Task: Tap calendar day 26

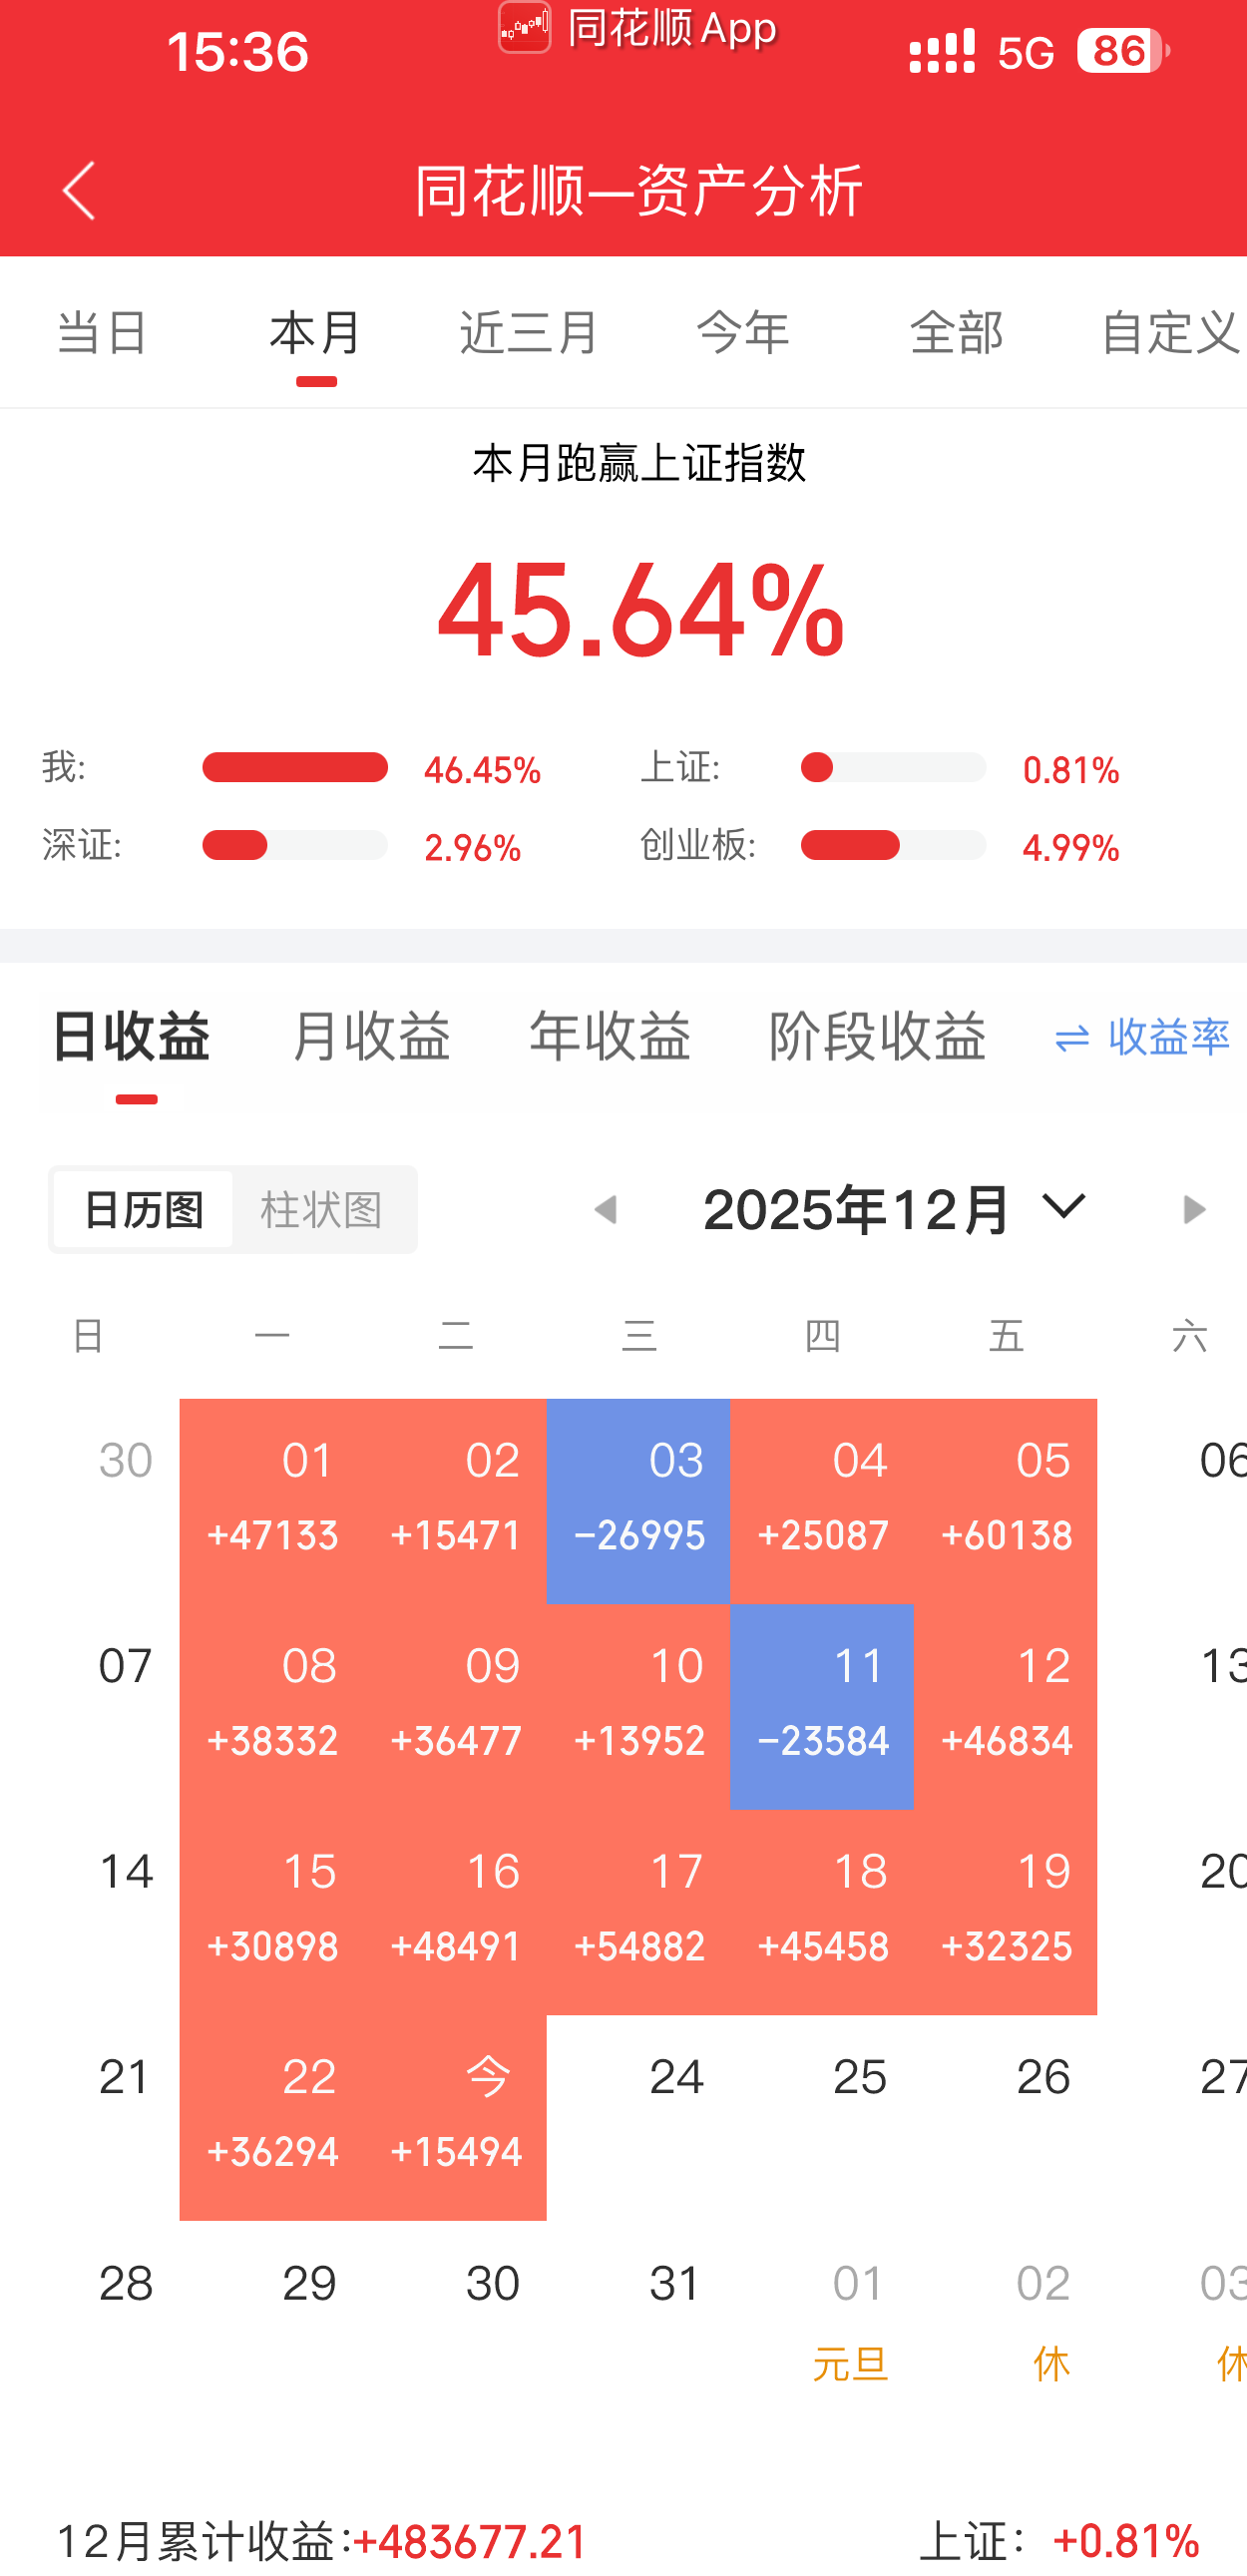Action: (1044, 2078)
